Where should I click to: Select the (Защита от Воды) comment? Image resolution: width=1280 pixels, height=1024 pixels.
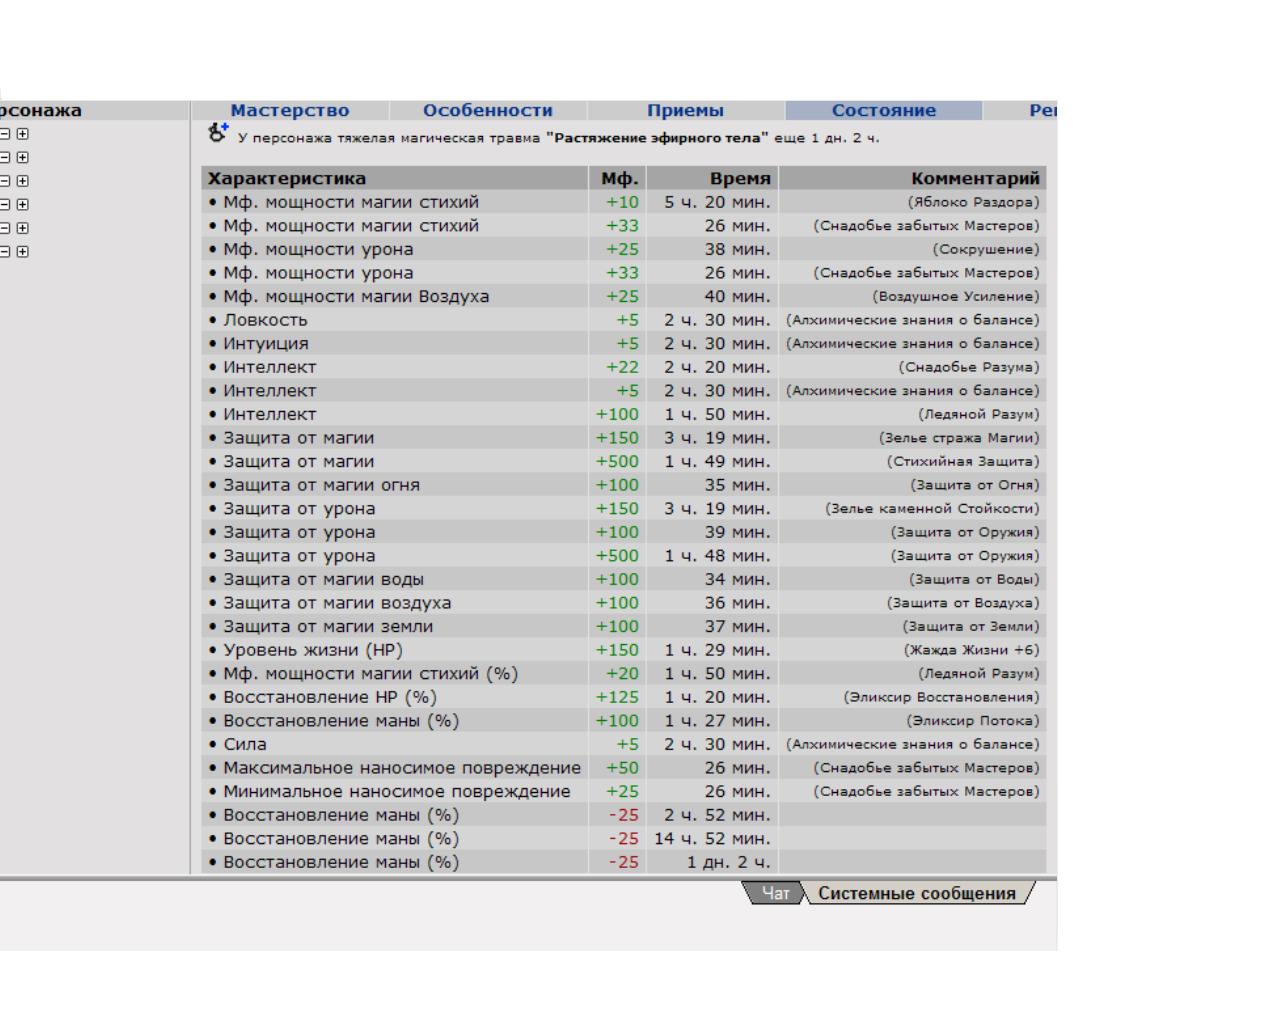pos(975,579)
